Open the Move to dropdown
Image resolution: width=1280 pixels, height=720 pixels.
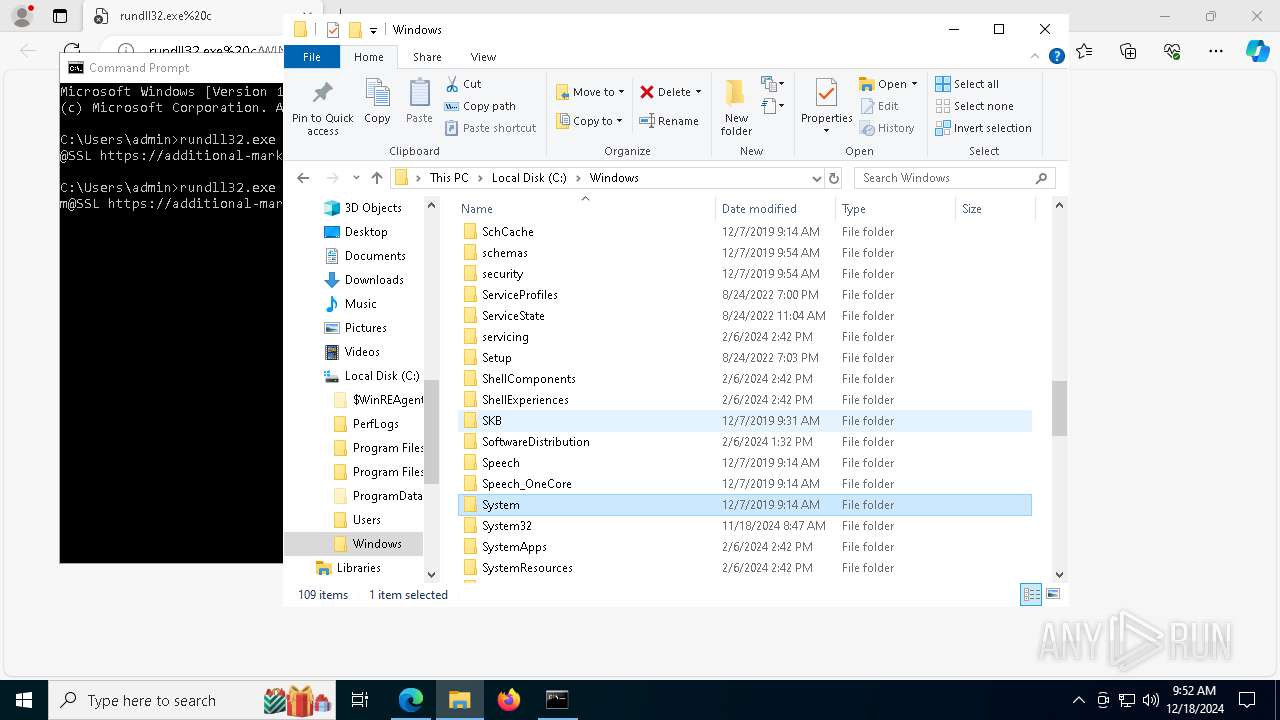pyautogui.click(x=590, y=92)
